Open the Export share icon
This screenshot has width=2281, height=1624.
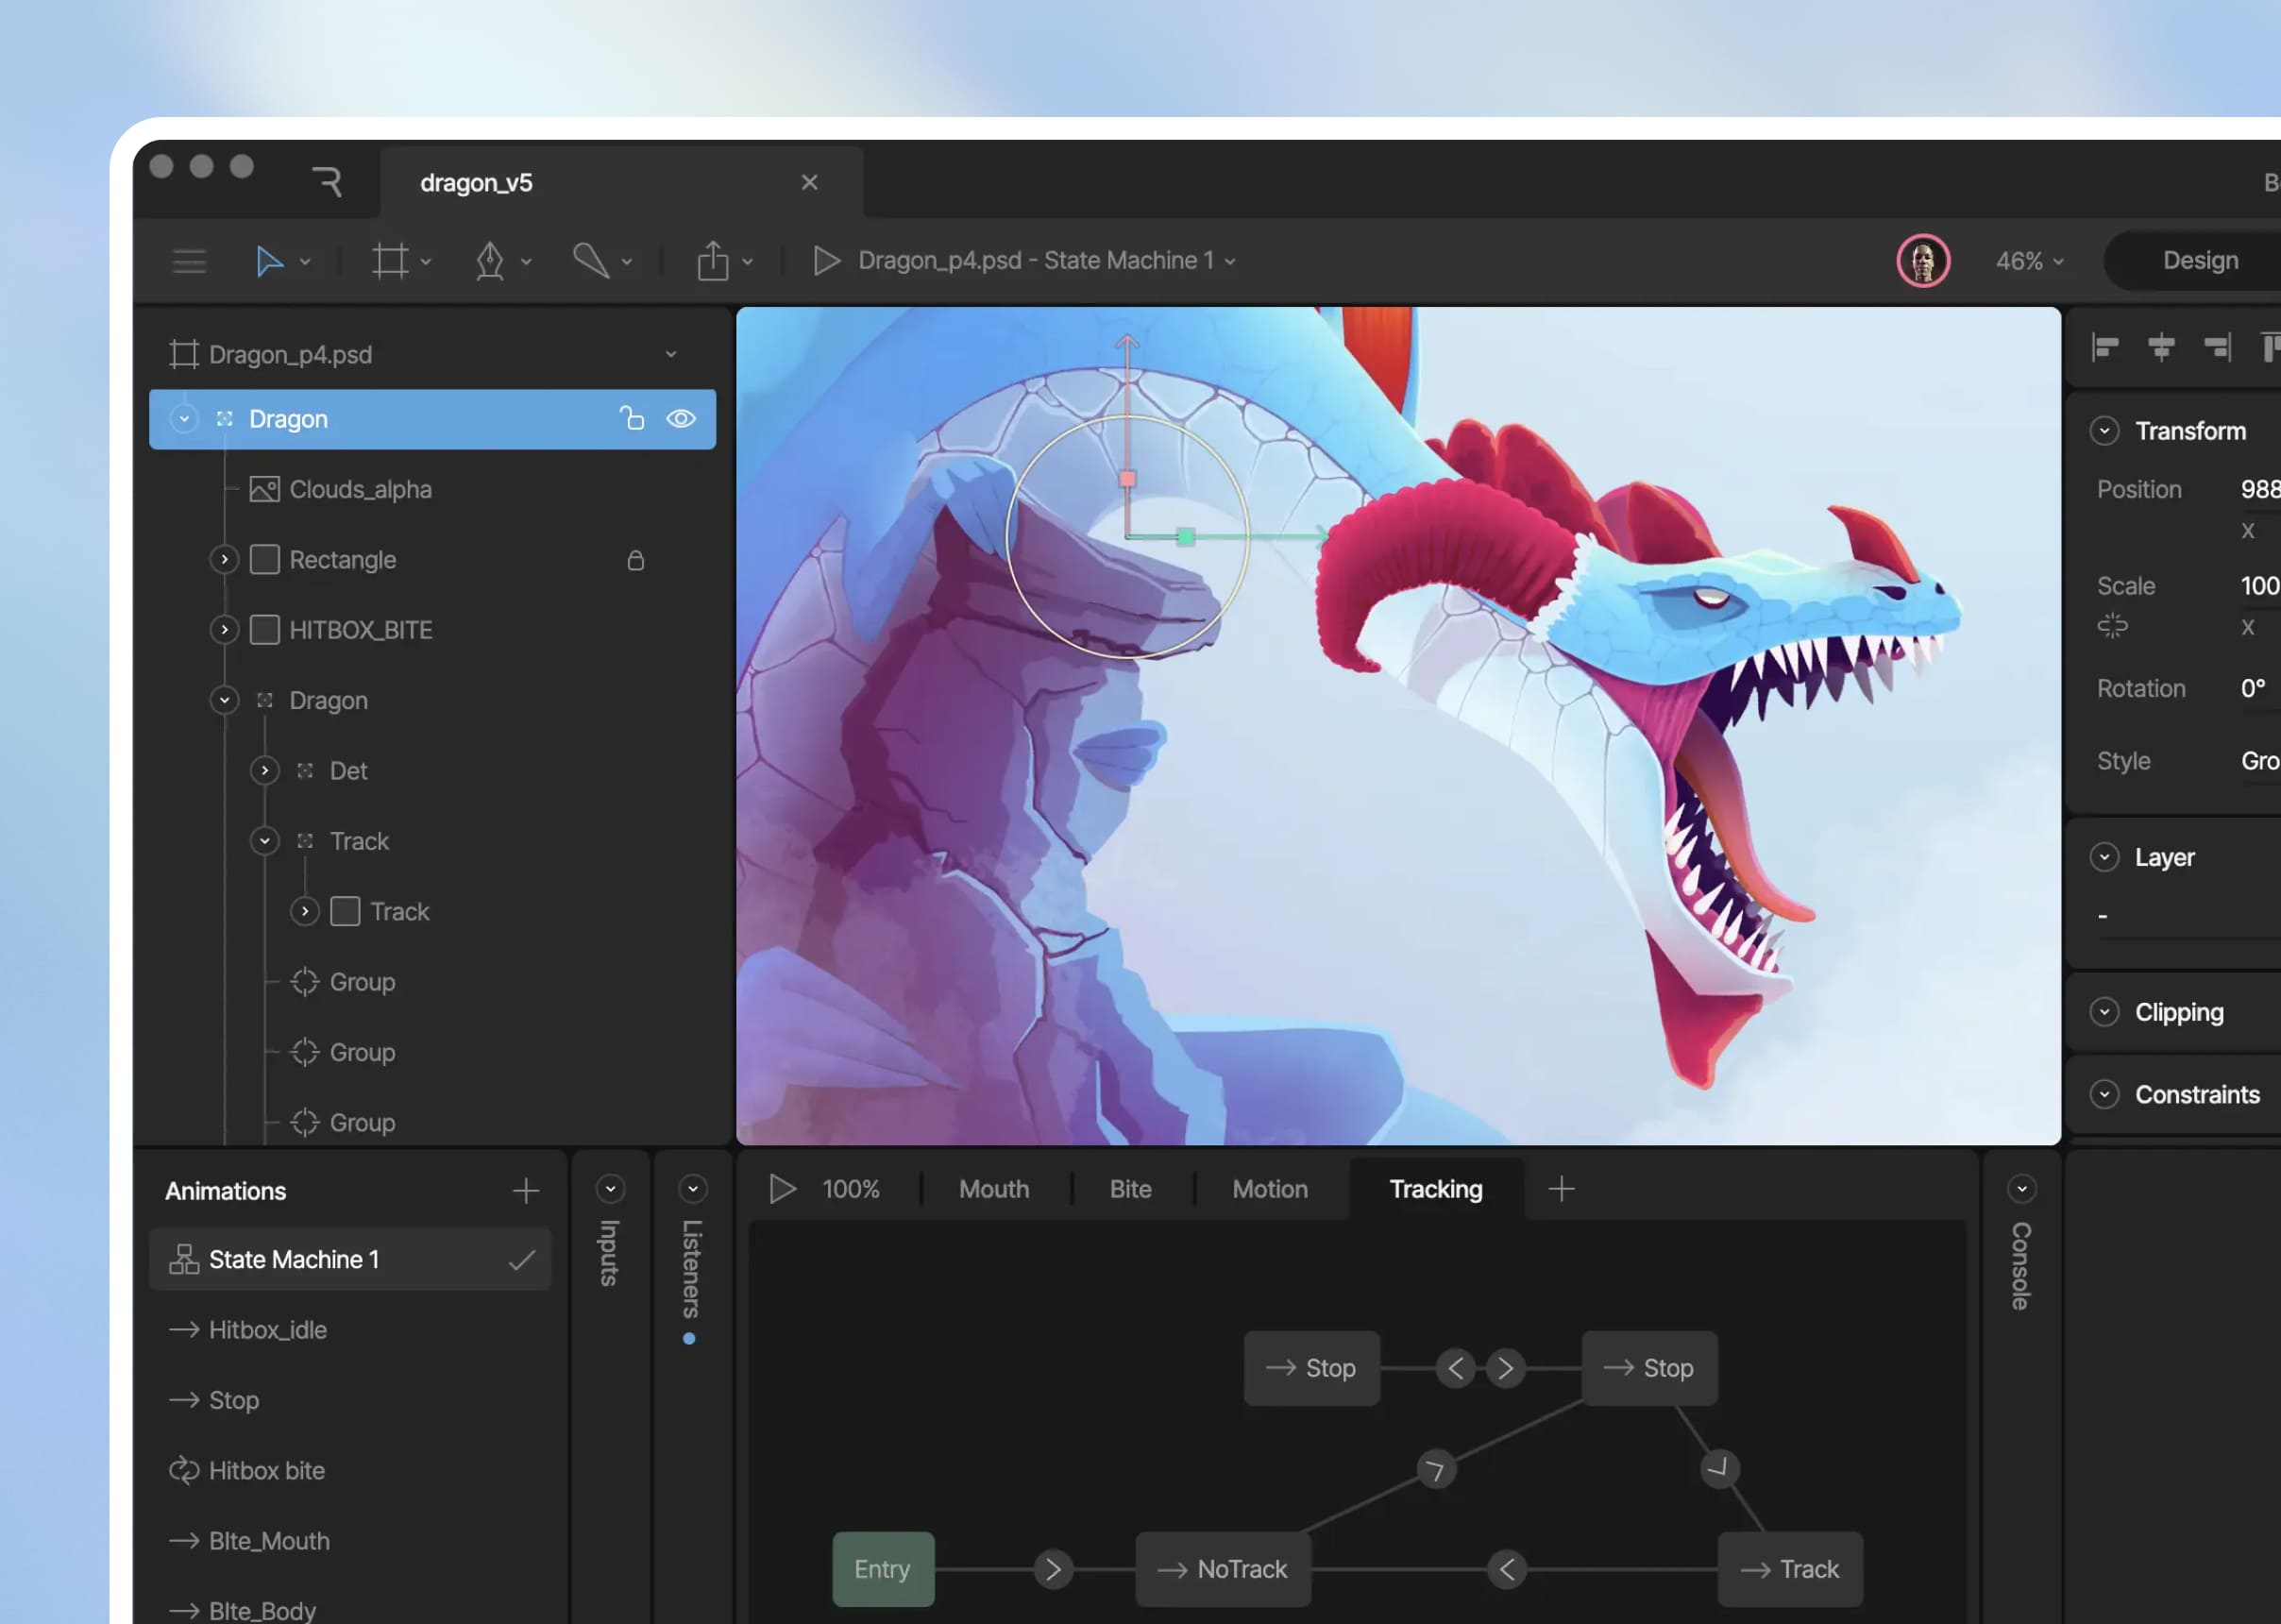point(712,261)
